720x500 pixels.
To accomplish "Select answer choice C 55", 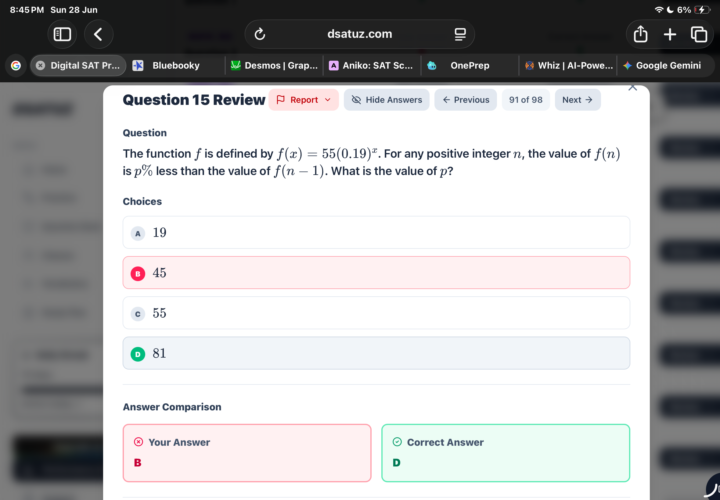I will pyautogui.click(x=376, y=313).
